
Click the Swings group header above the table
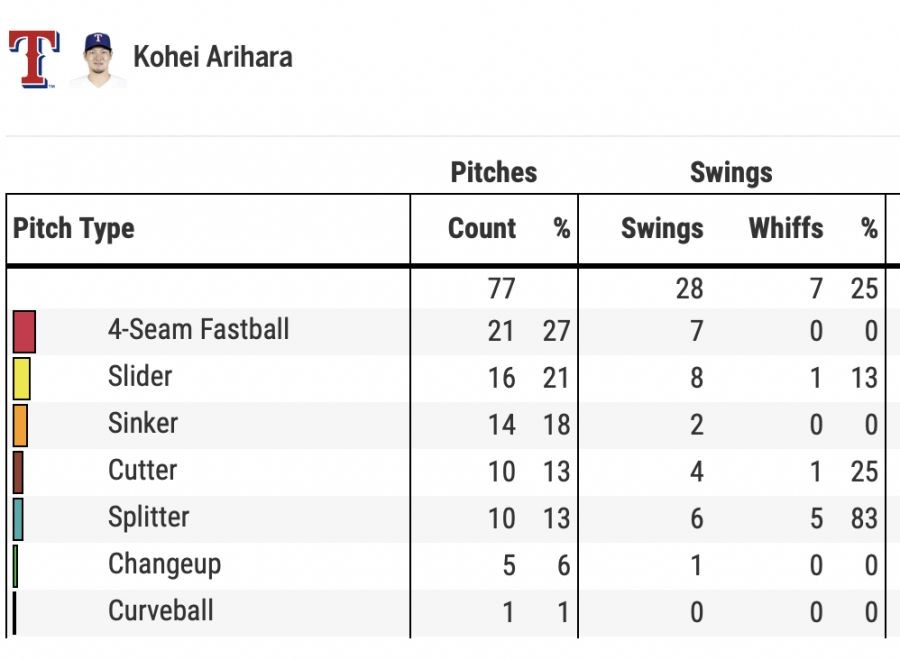(x=731, y=172)
